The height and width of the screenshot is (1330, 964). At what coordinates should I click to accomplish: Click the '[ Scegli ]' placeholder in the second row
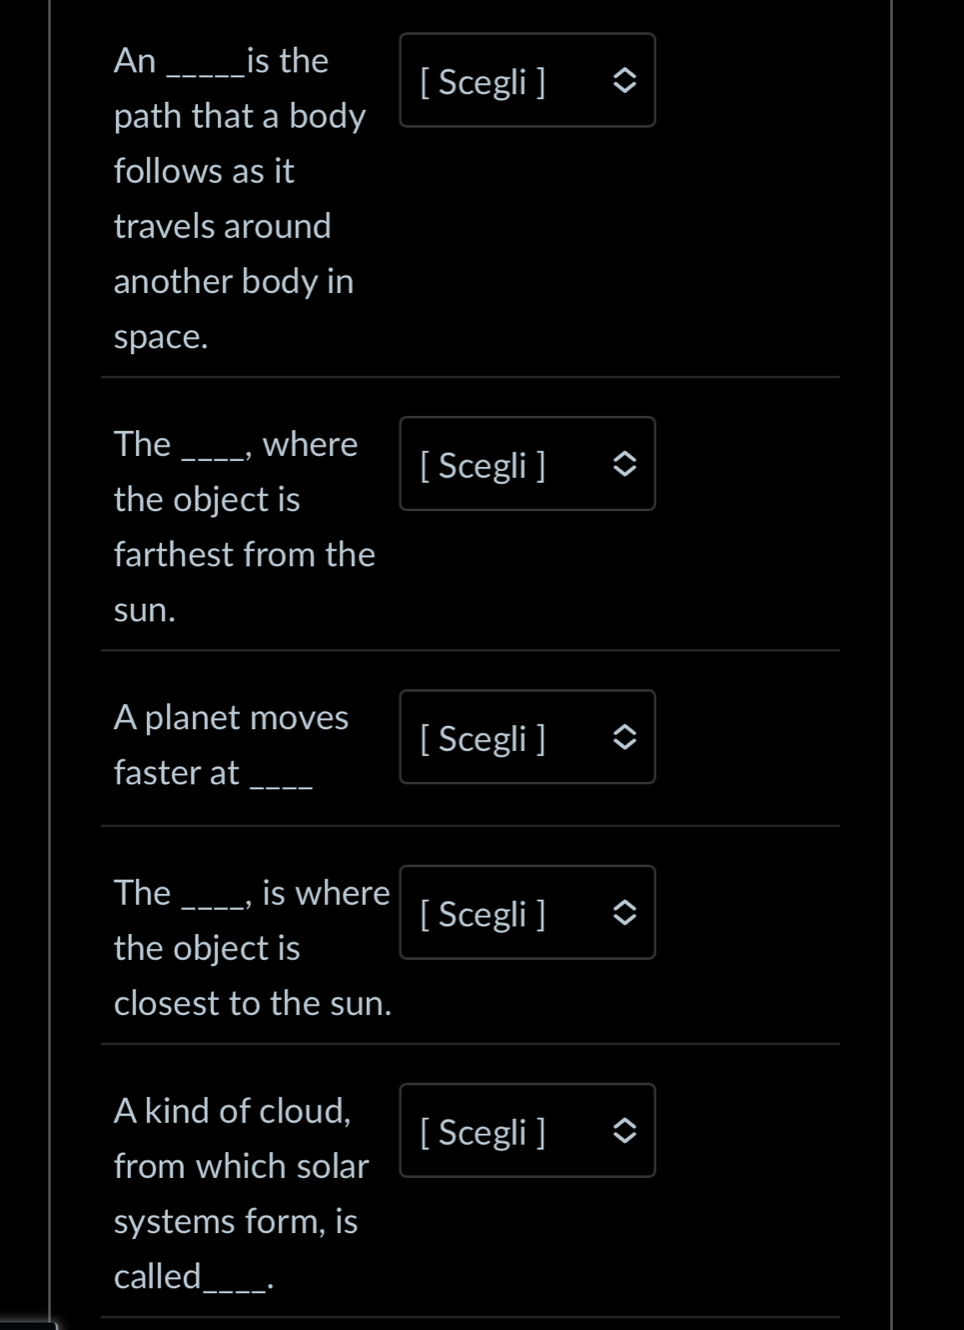click(483, 465)
